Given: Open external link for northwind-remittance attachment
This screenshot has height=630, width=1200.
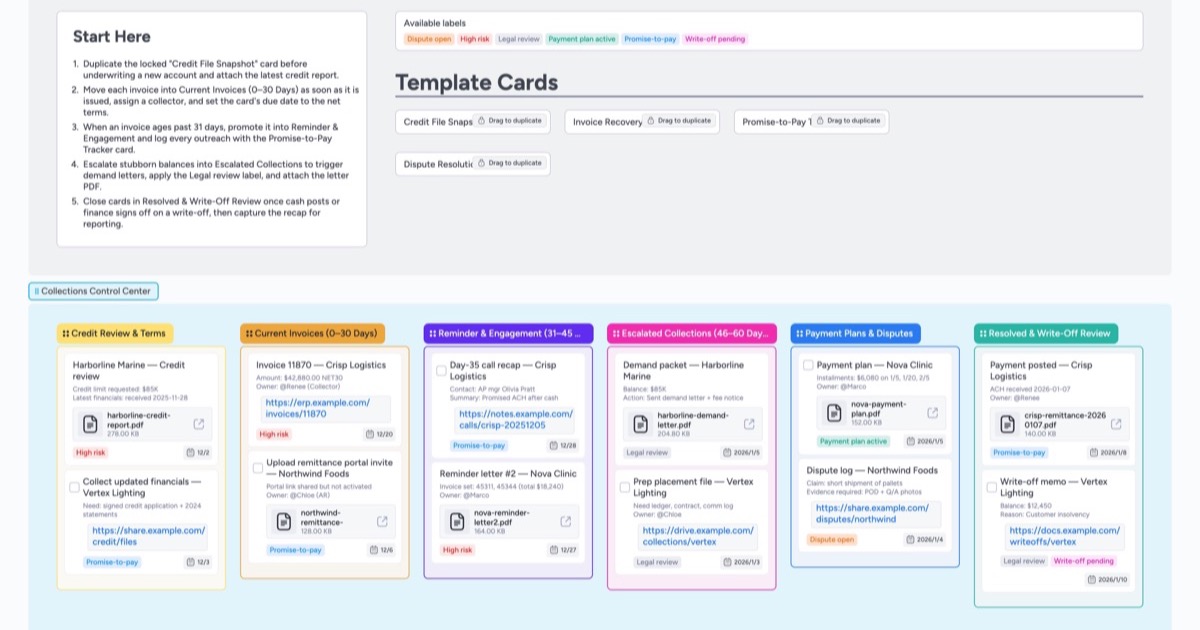Looking at the screenshot, I should pos(382,521).
